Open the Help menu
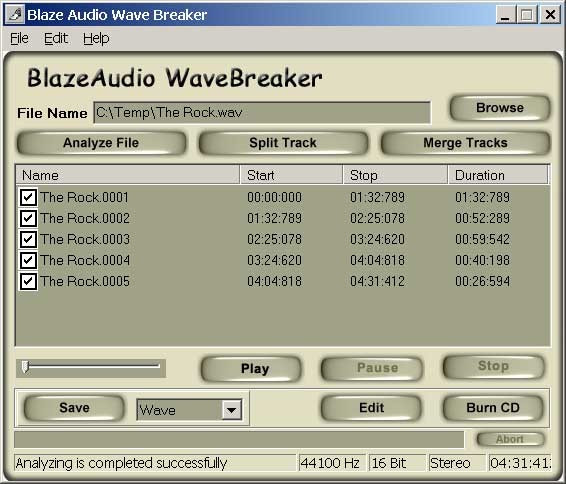 pos(96,38)
